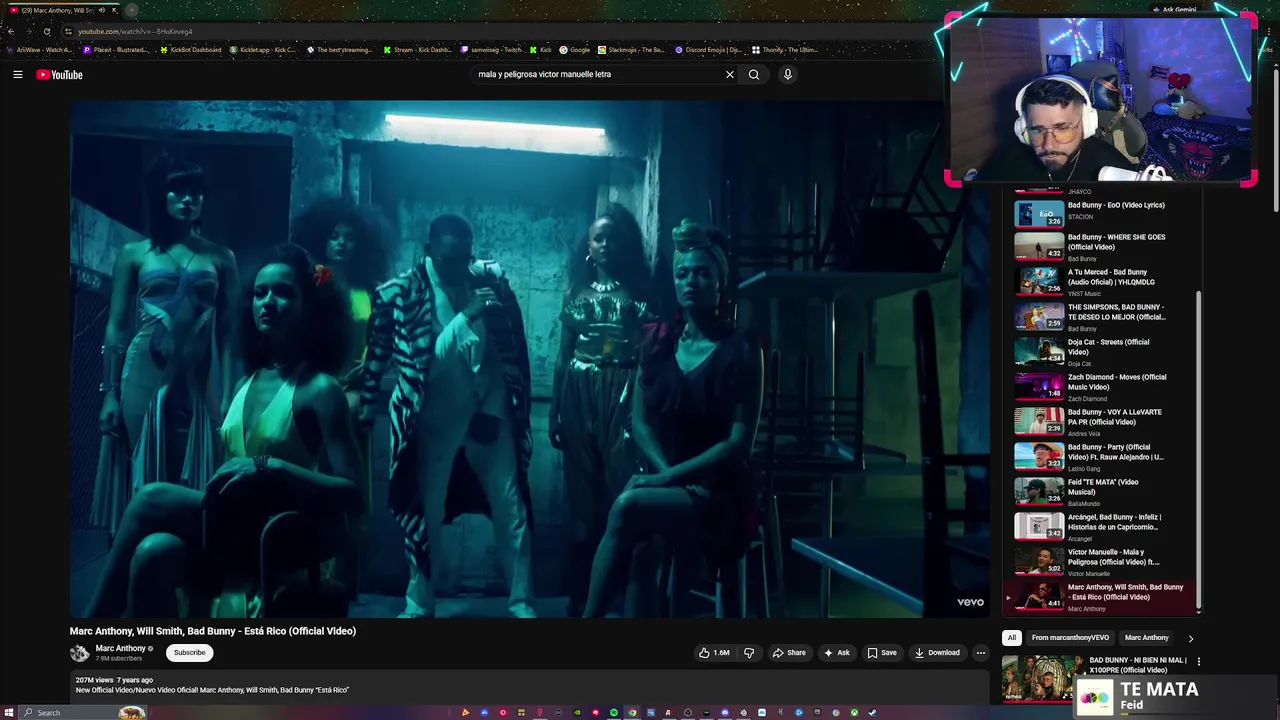Click the Windows taskbar Search box

coord(82,712)
